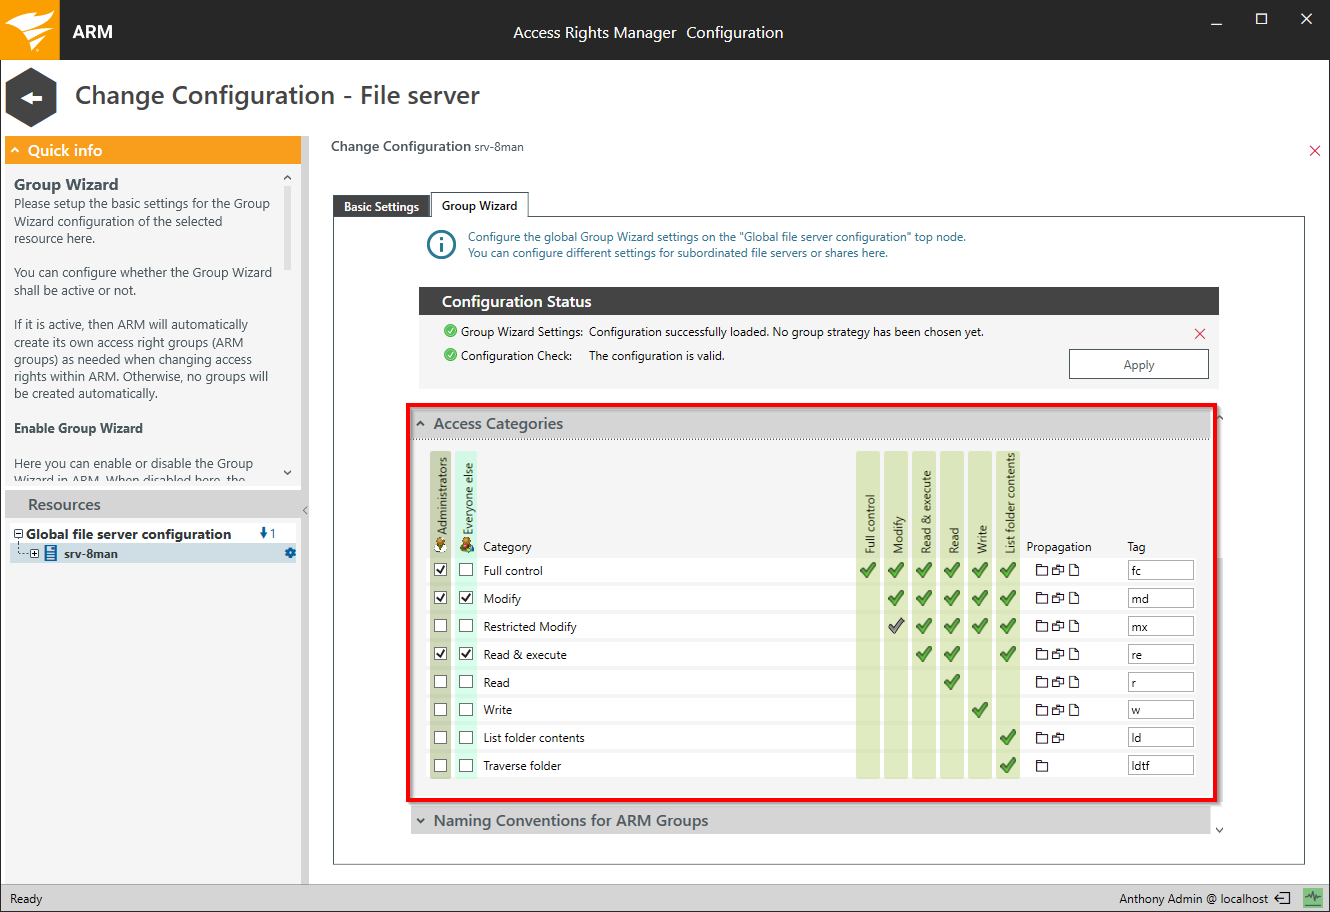Collapse the Access Categories section
The height and width of the screenshot is (912, 1330).
pos(421,424)
